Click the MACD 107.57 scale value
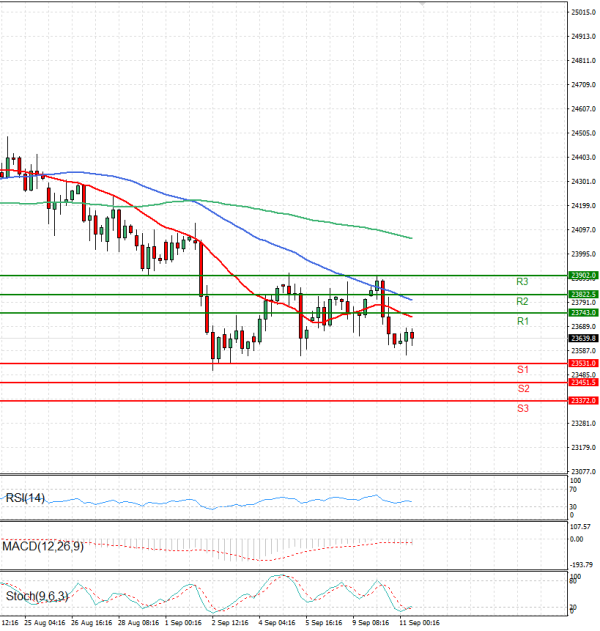The image size is (600, 631). tap(581, 527)
